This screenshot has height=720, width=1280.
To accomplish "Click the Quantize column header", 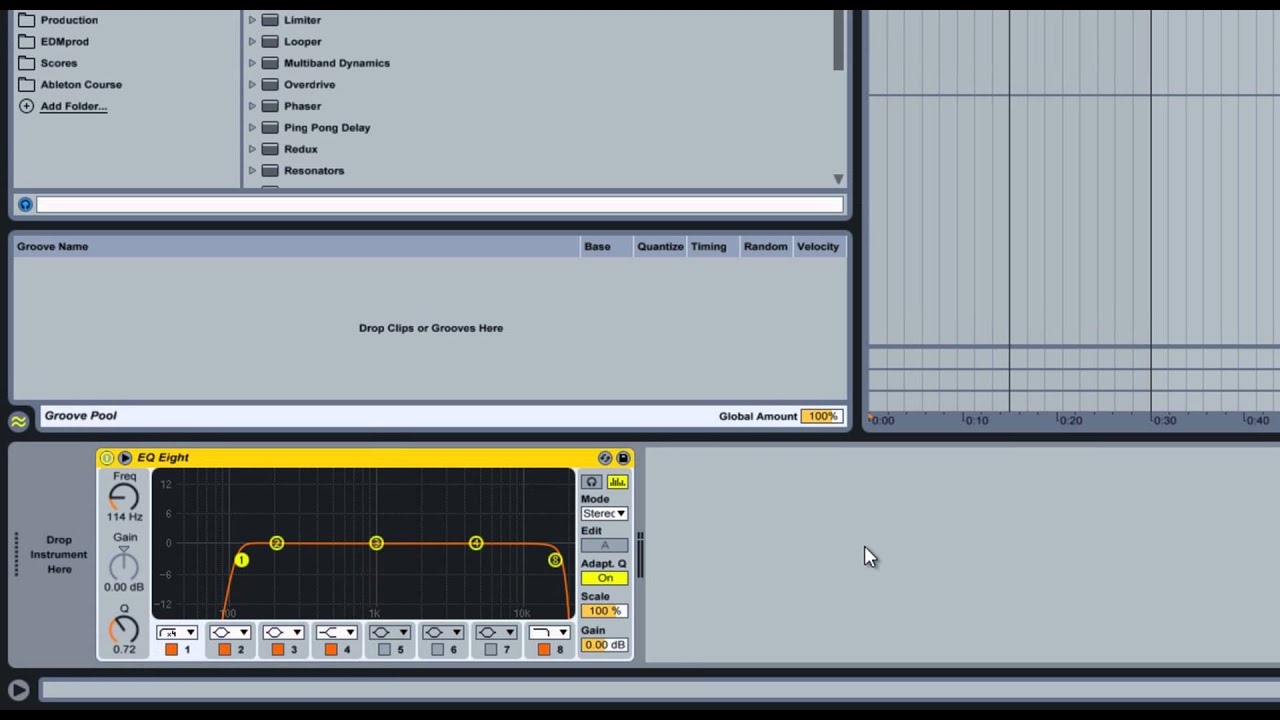I will [660, 247].
